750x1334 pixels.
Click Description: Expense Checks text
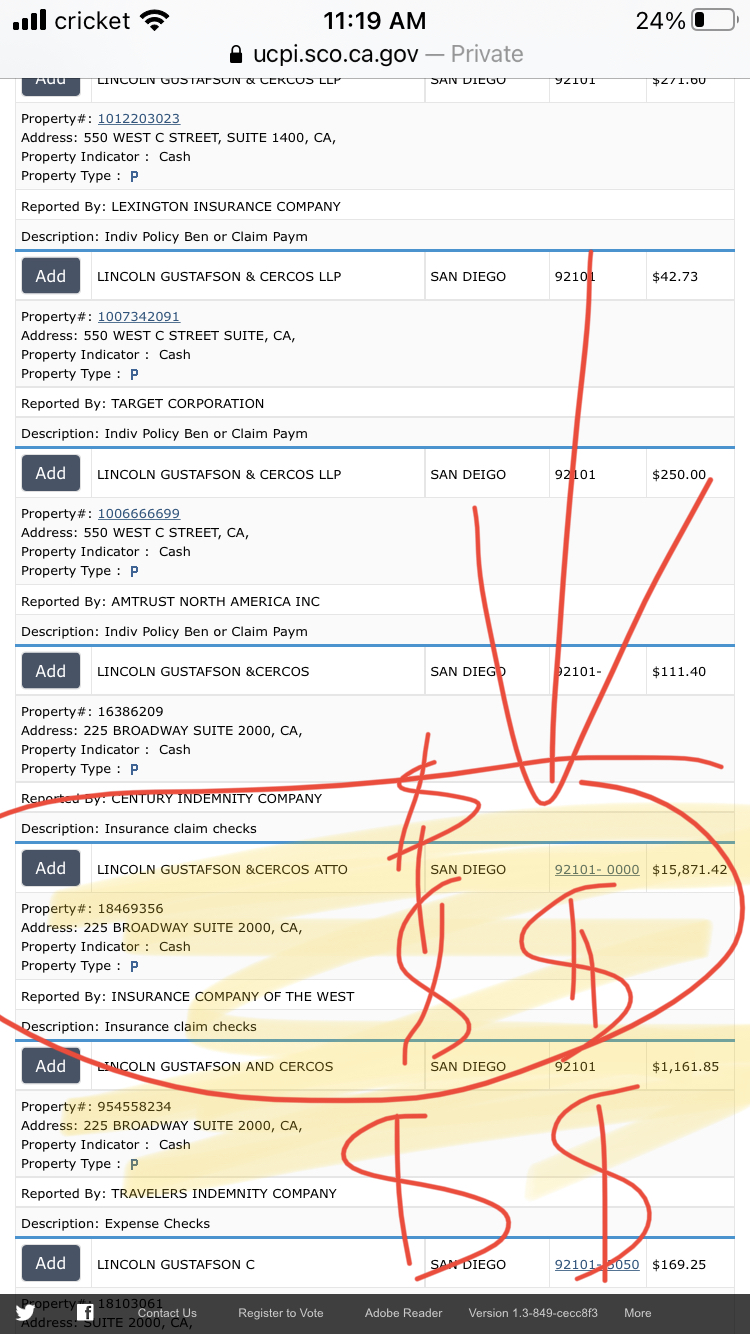pos(116,1224)
